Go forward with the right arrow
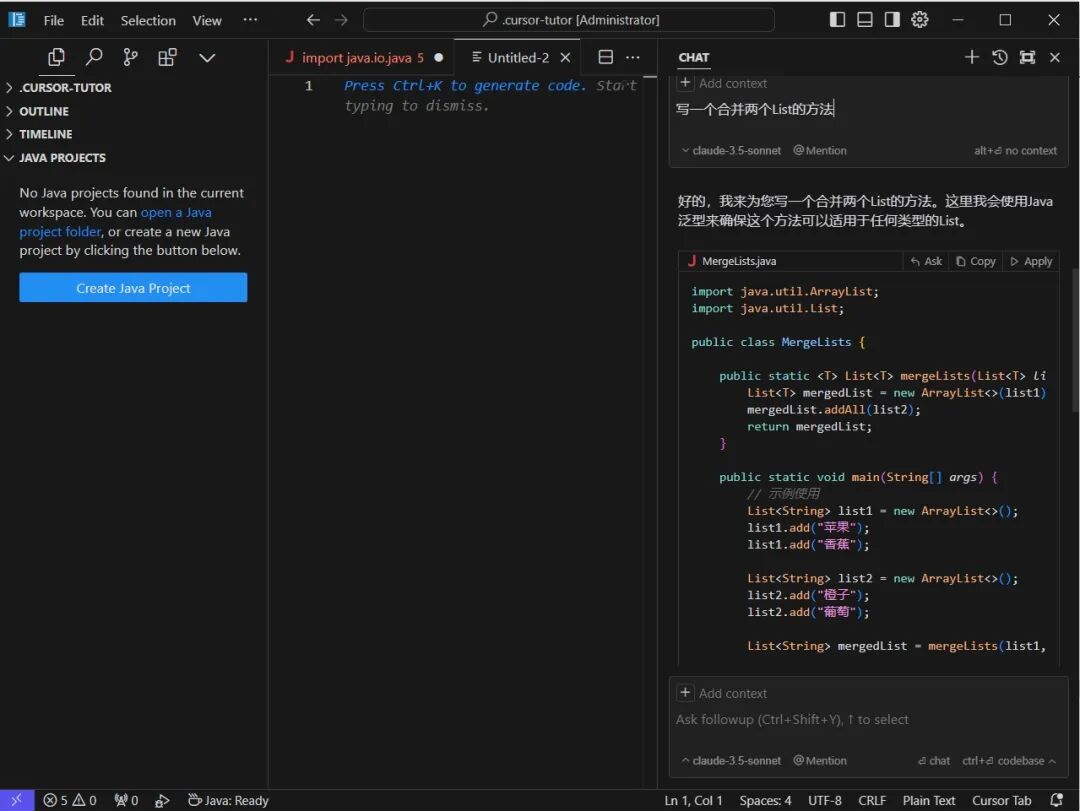 pyautogui.click(x=341, y=20)
